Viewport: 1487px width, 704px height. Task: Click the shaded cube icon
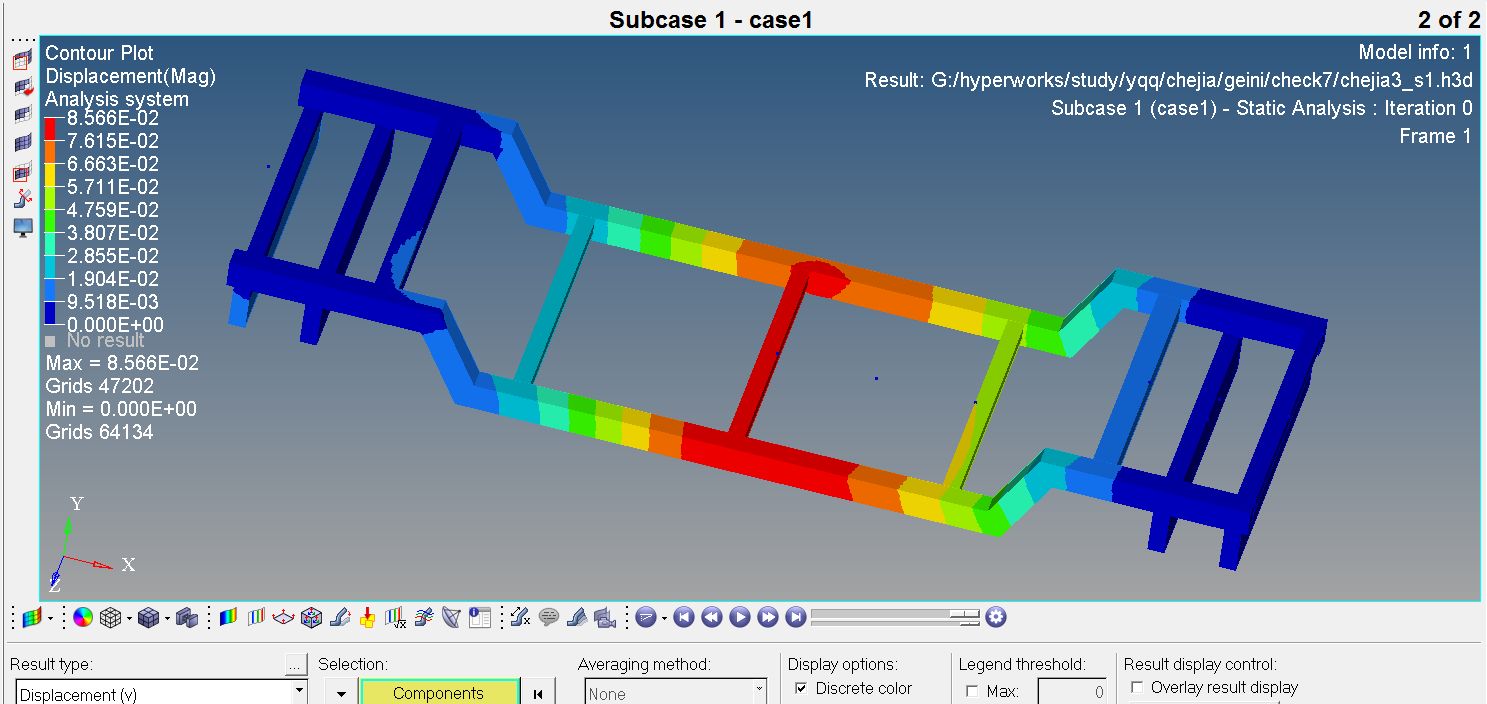[x=148, y=618]
